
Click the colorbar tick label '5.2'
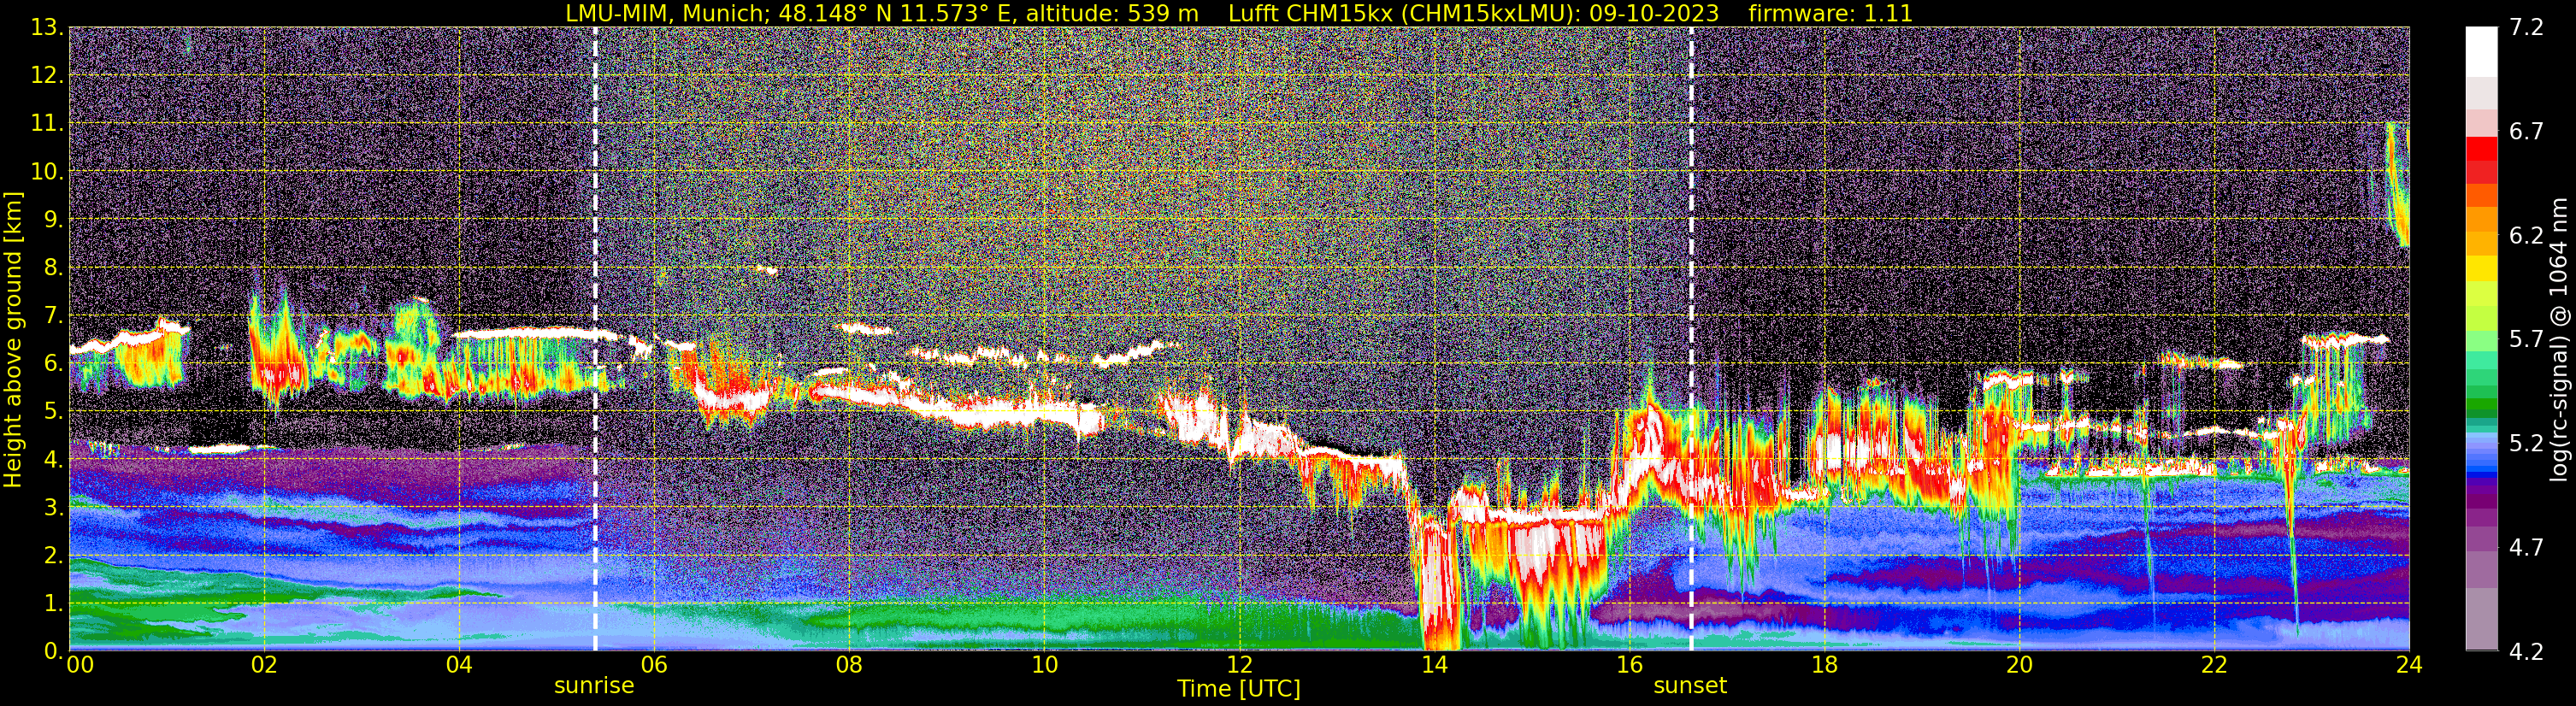tap(2526, 444)
